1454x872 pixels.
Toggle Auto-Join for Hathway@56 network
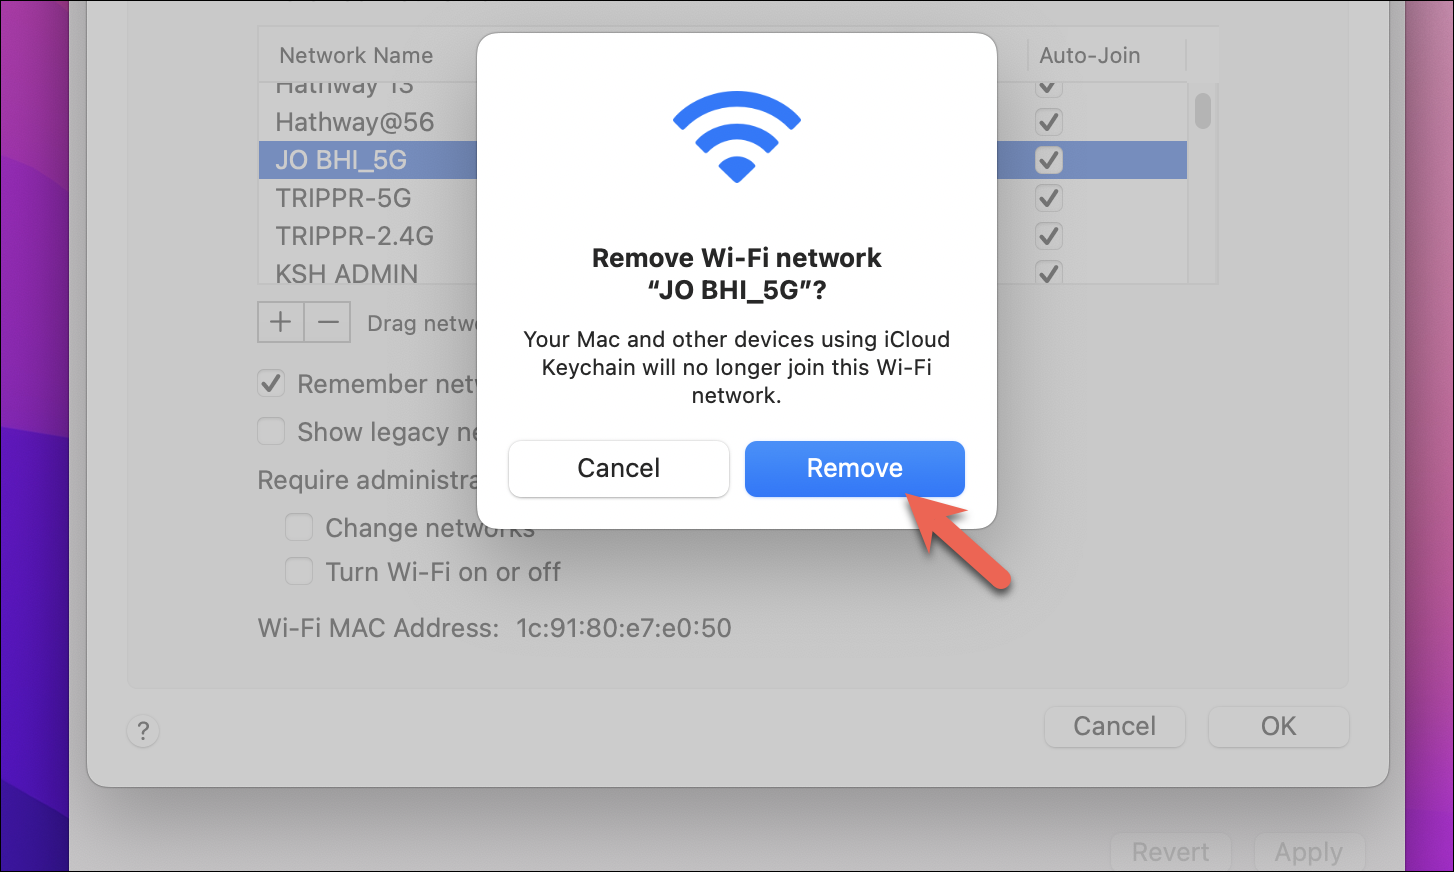click(x=1048, y=122)
